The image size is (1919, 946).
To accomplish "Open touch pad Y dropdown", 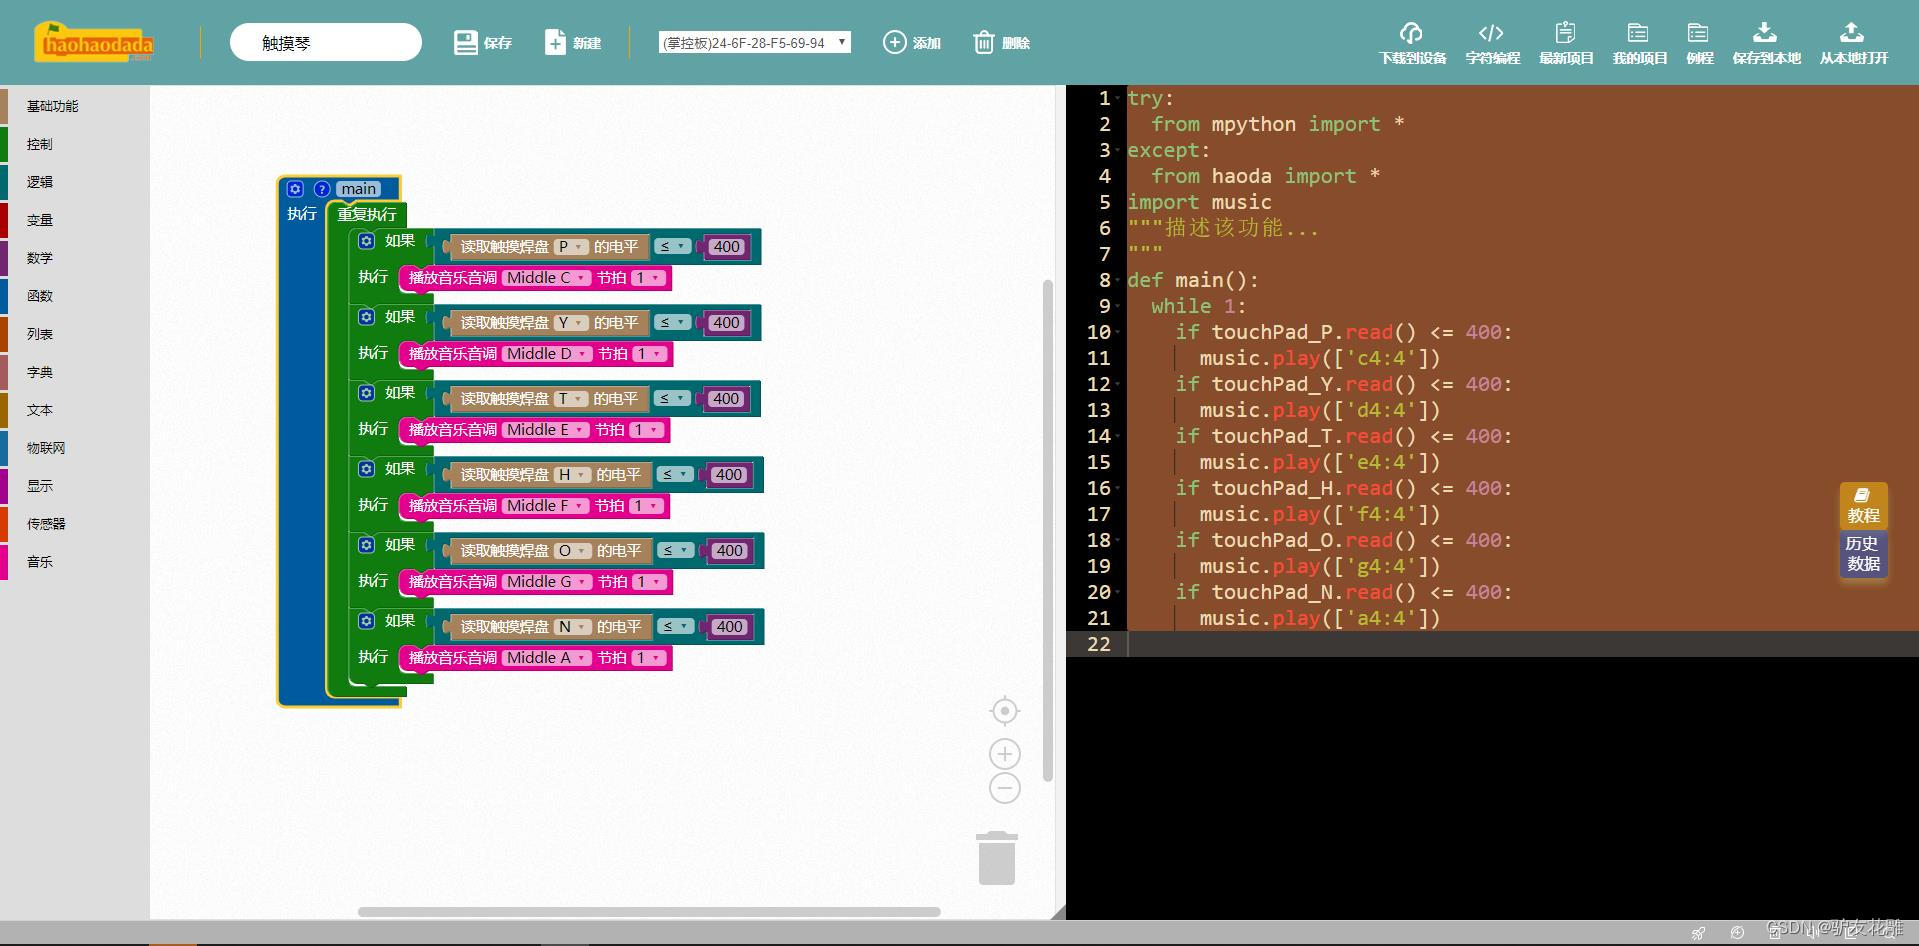I will click(x=570, y=323).
